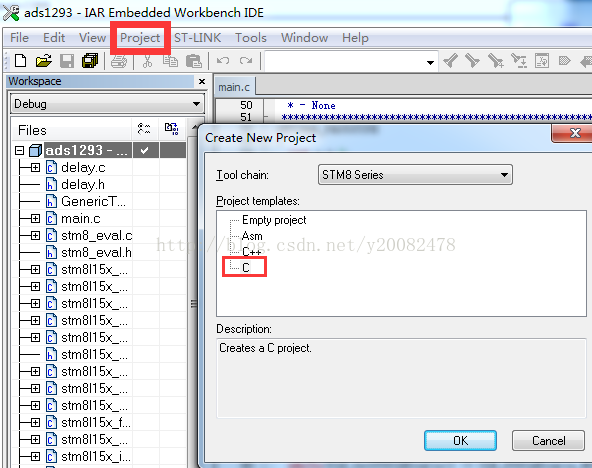Click the Save floppy disk icon
This screenshot has width=592, height=468.
[67, 61]
